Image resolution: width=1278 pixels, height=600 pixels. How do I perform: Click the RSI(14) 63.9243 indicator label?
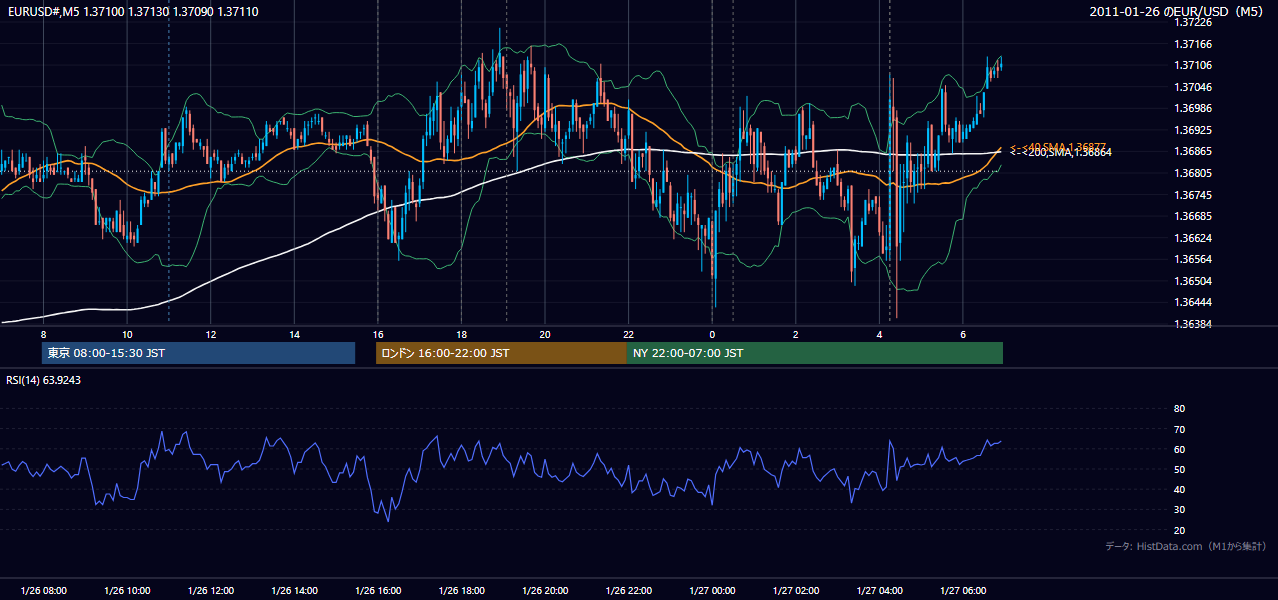coord(43,380)
